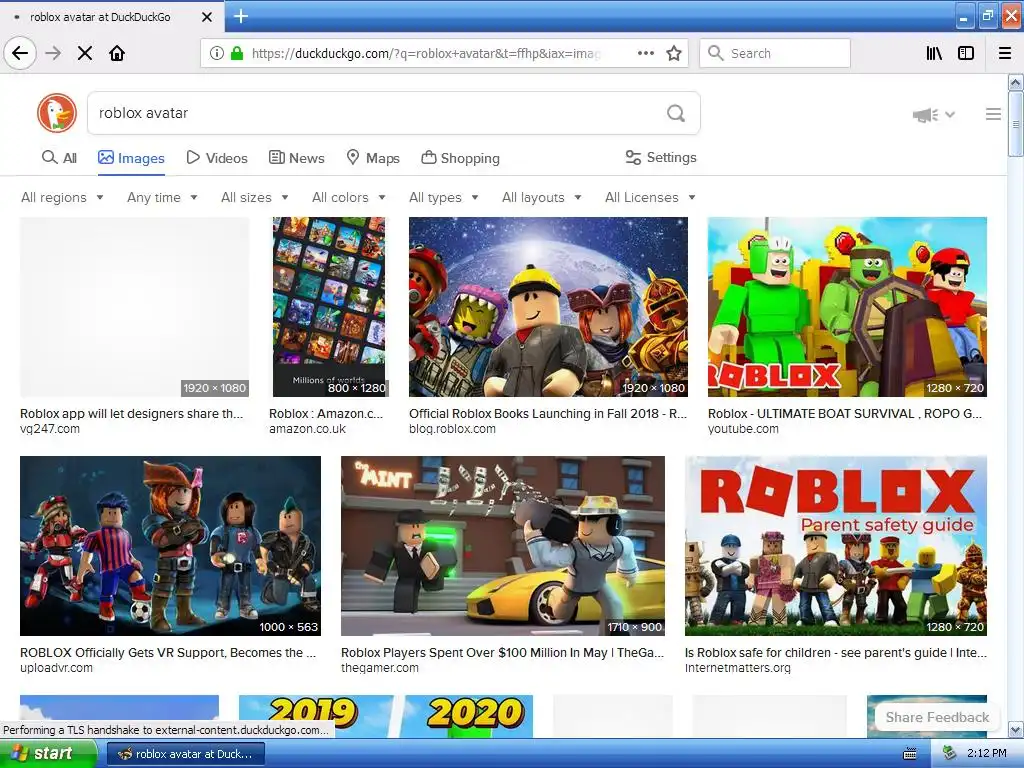Screen dimensions: 1024x768
Task: Open the News tab
Action: point(296,158)
